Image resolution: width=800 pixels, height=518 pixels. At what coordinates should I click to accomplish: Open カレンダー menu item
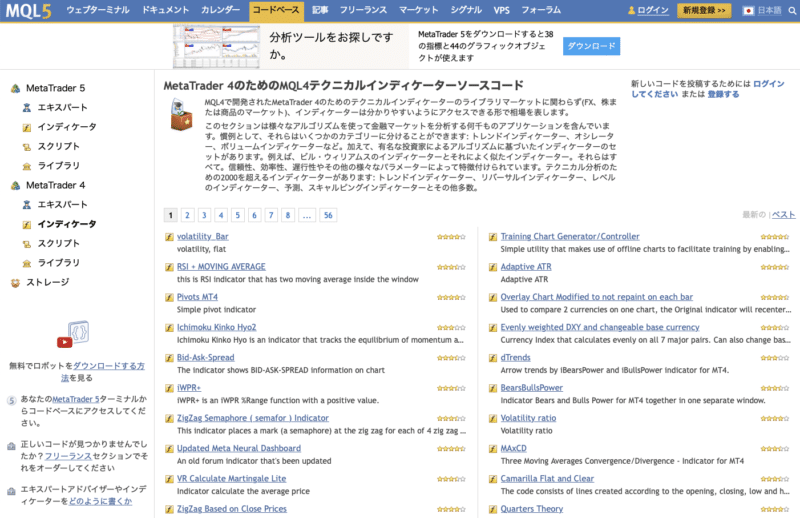[220, 10]
